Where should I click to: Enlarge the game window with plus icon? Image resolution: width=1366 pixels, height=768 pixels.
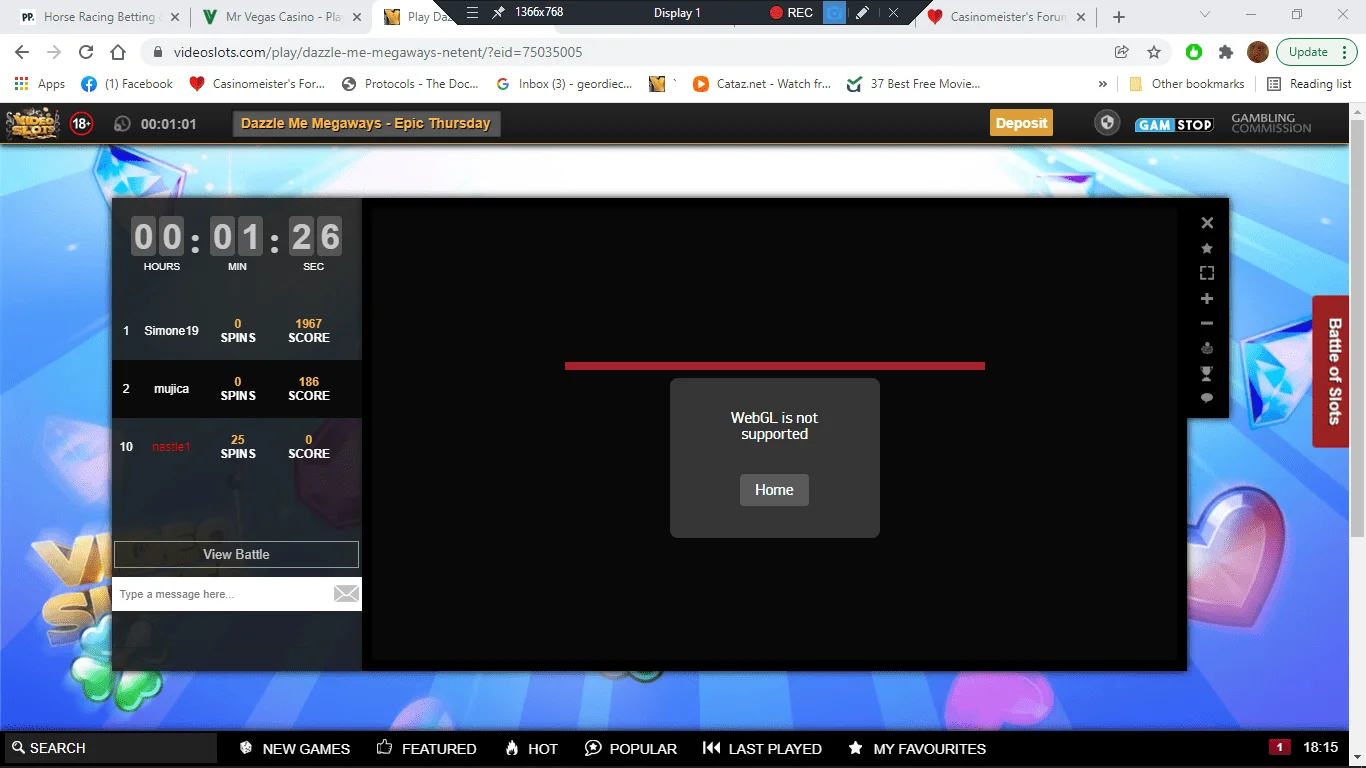pyautogui.click(x=1207, y=298)
